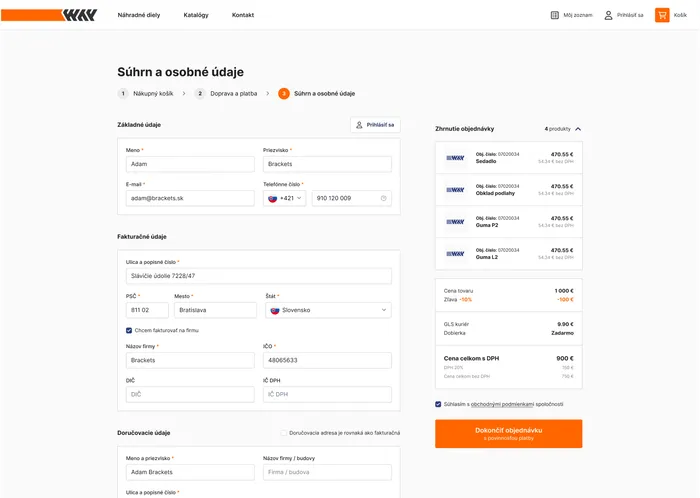The width and height of the screenshot is (700, 498).
Task: Click Firma / budova delivery field
Action: [327, 472]
